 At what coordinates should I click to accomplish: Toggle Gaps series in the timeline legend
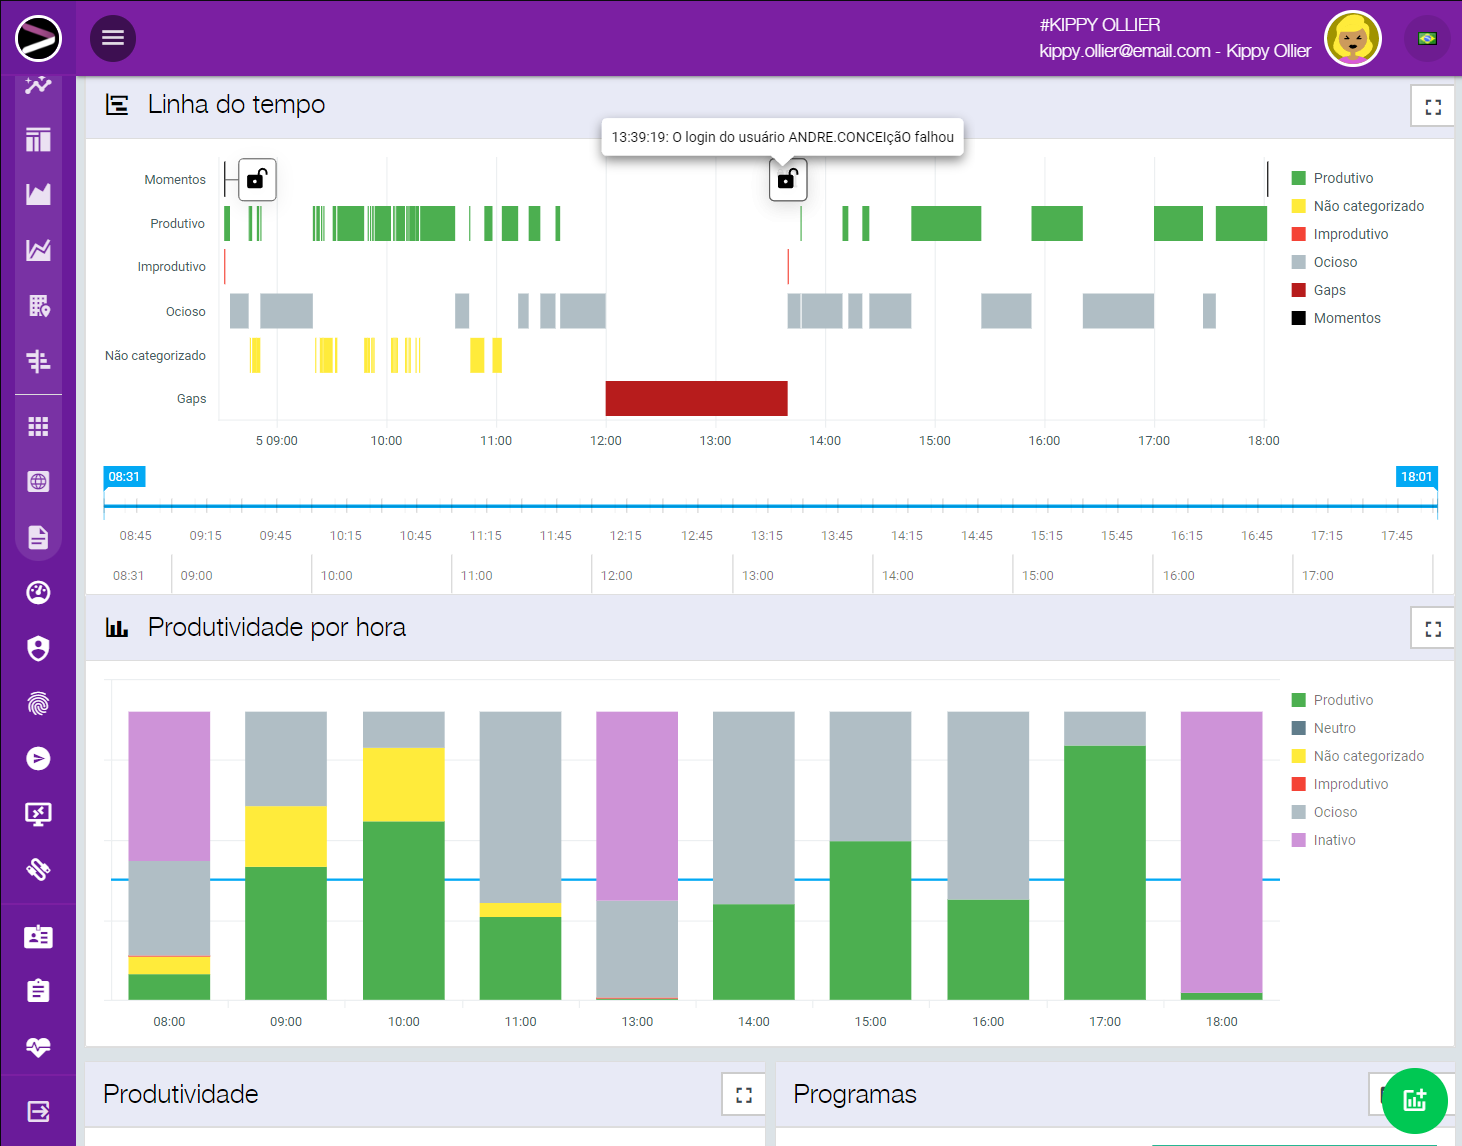coord(1328,290)
